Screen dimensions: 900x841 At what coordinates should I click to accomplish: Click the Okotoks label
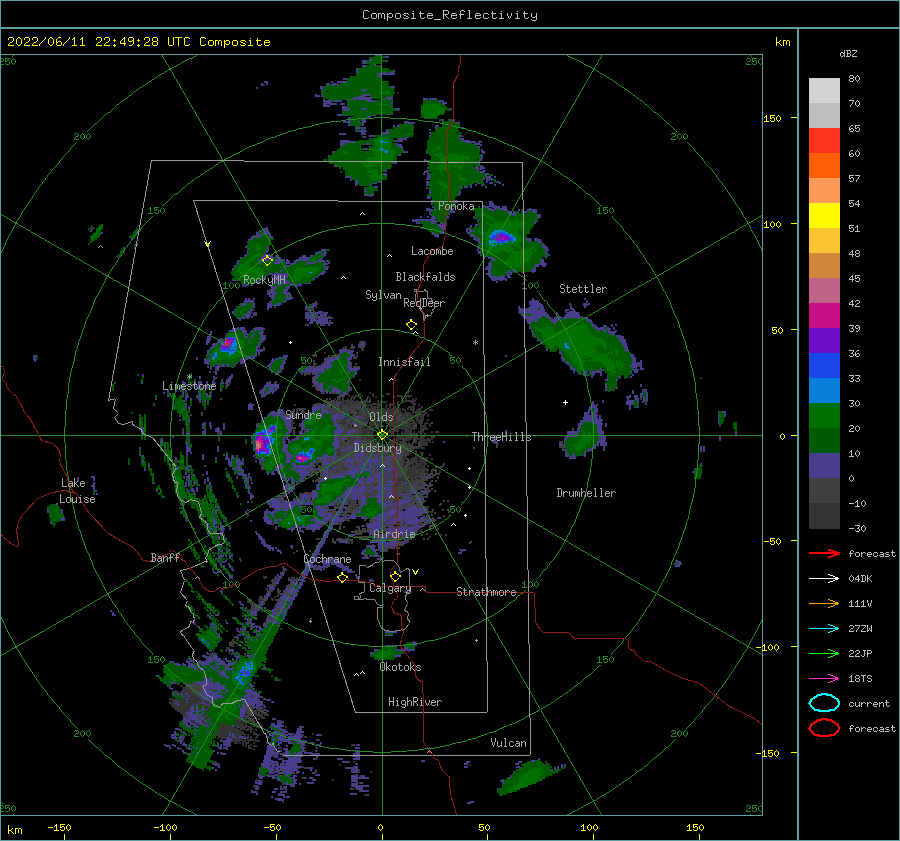click(400, 667)
